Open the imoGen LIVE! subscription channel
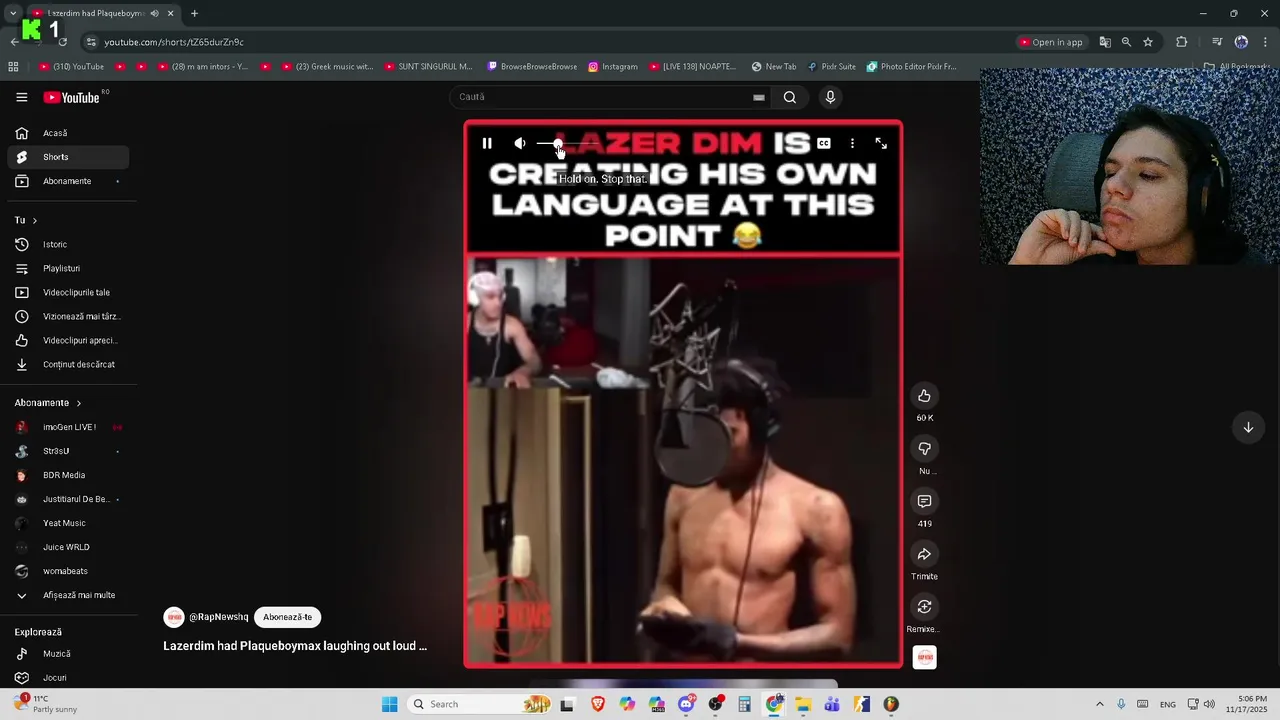Screen dimensions: 1280x720 pos(68,427)
